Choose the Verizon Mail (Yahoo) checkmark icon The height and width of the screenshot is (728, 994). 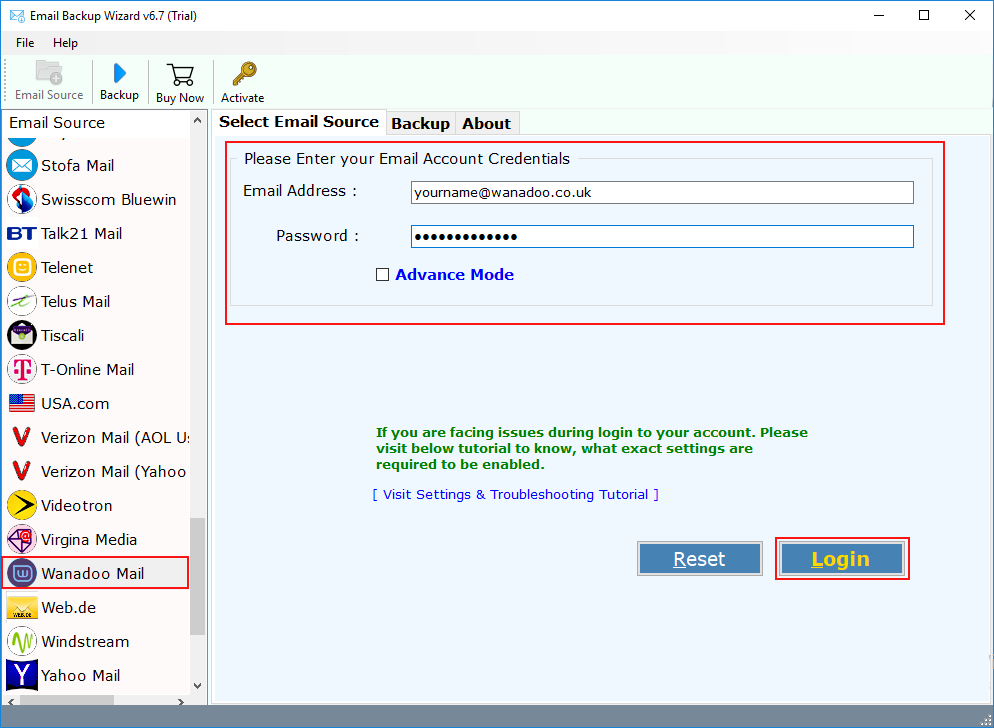(22, 472)
